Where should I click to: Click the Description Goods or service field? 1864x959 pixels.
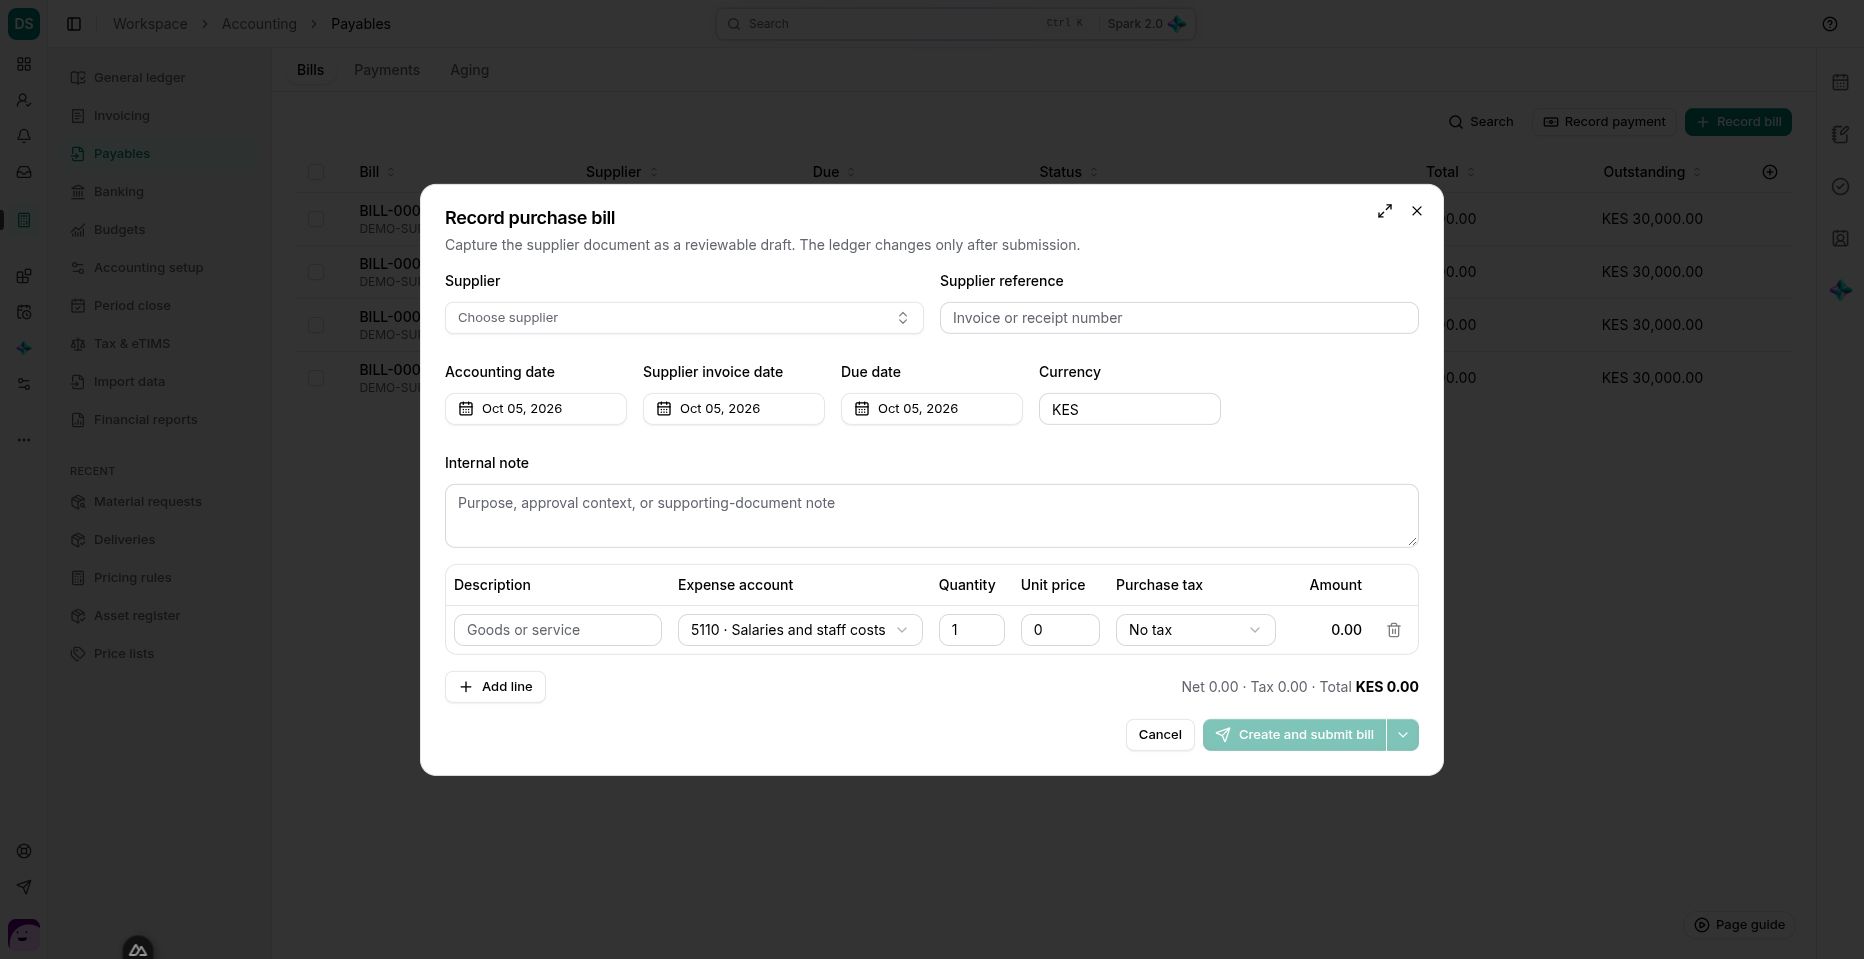[558, 630]
